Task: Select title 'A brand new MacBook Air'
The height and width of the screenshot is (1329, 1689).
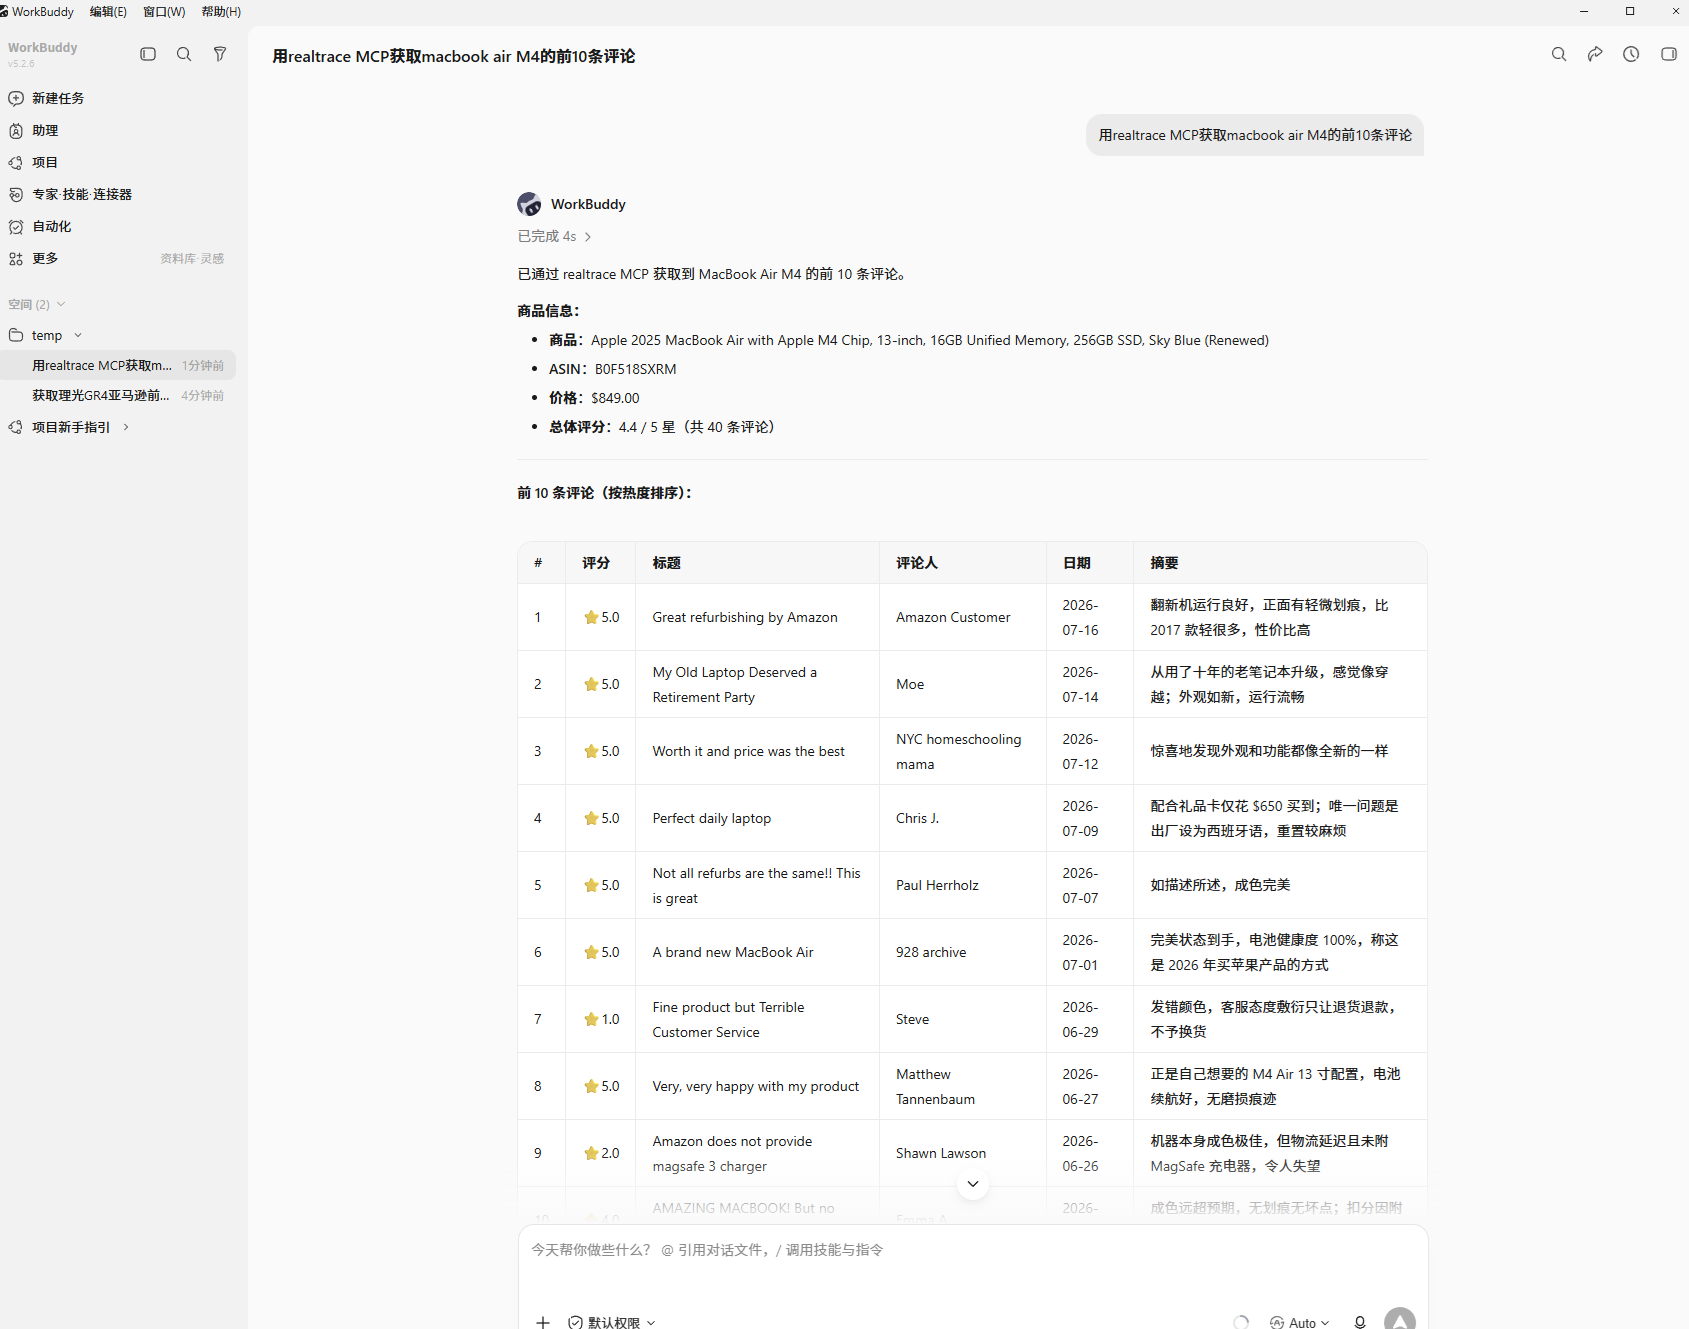Action: 733,952
